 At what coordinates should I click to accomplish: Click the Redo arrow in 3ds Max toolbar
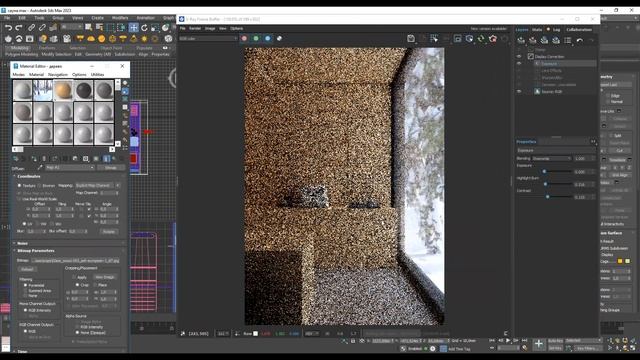click(x=19, y=28)
